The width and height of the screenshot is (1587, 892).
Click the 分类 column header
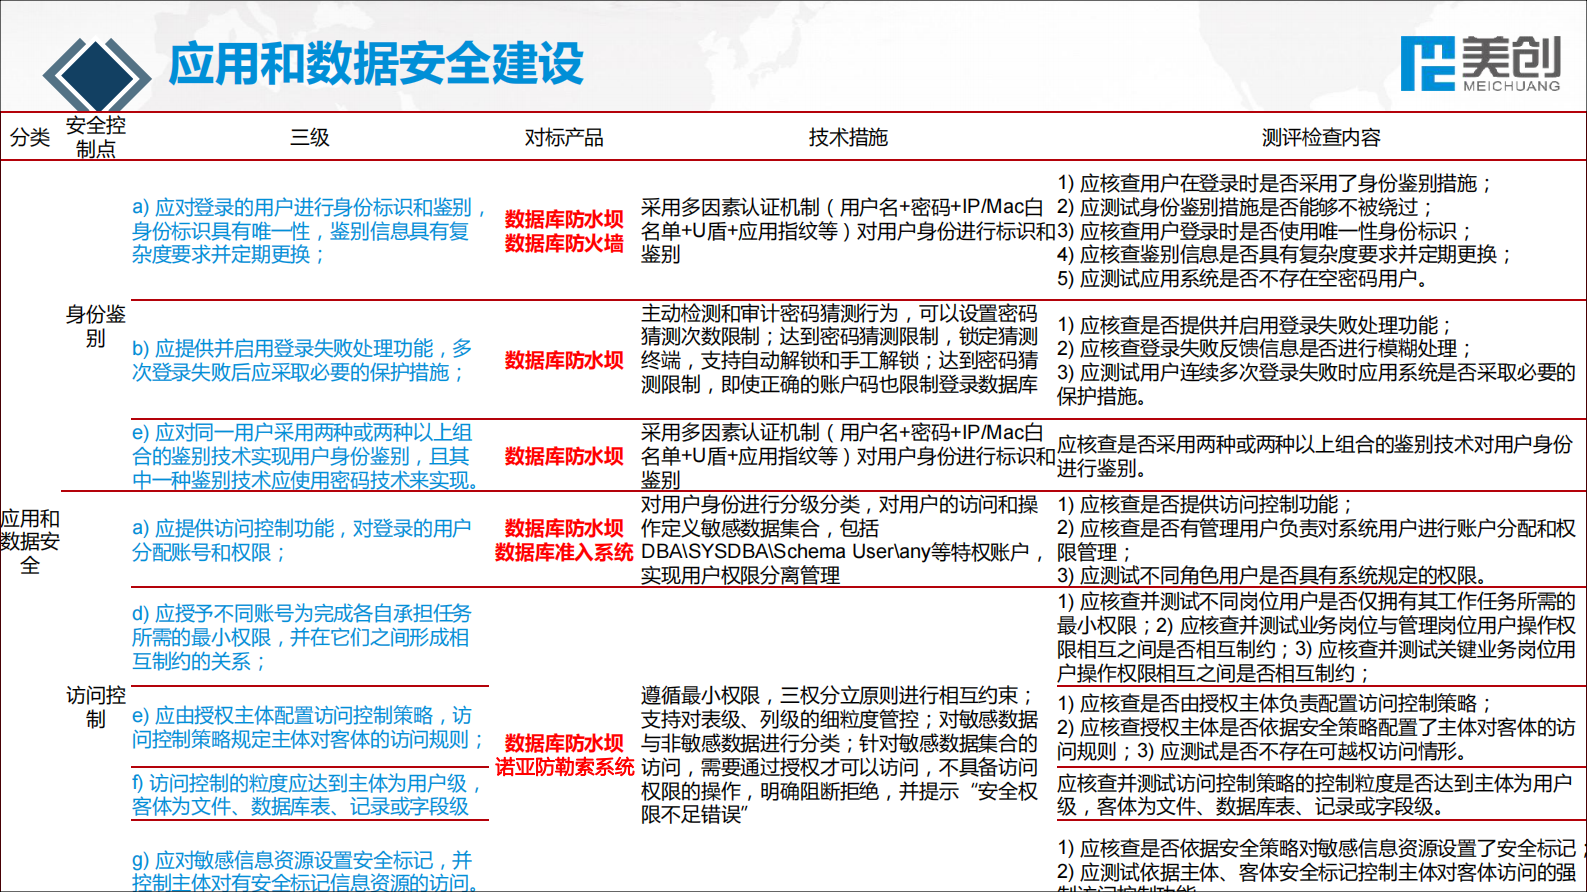[x=30, y=137]
